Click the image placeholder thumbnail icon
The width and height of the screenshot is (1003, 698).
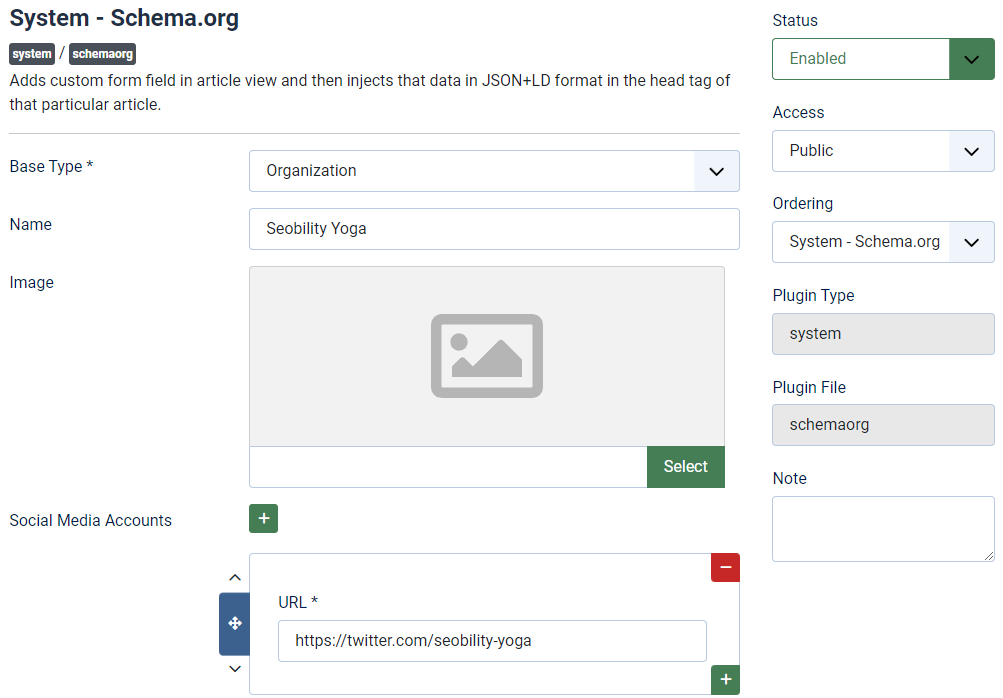tap(487, 355)
